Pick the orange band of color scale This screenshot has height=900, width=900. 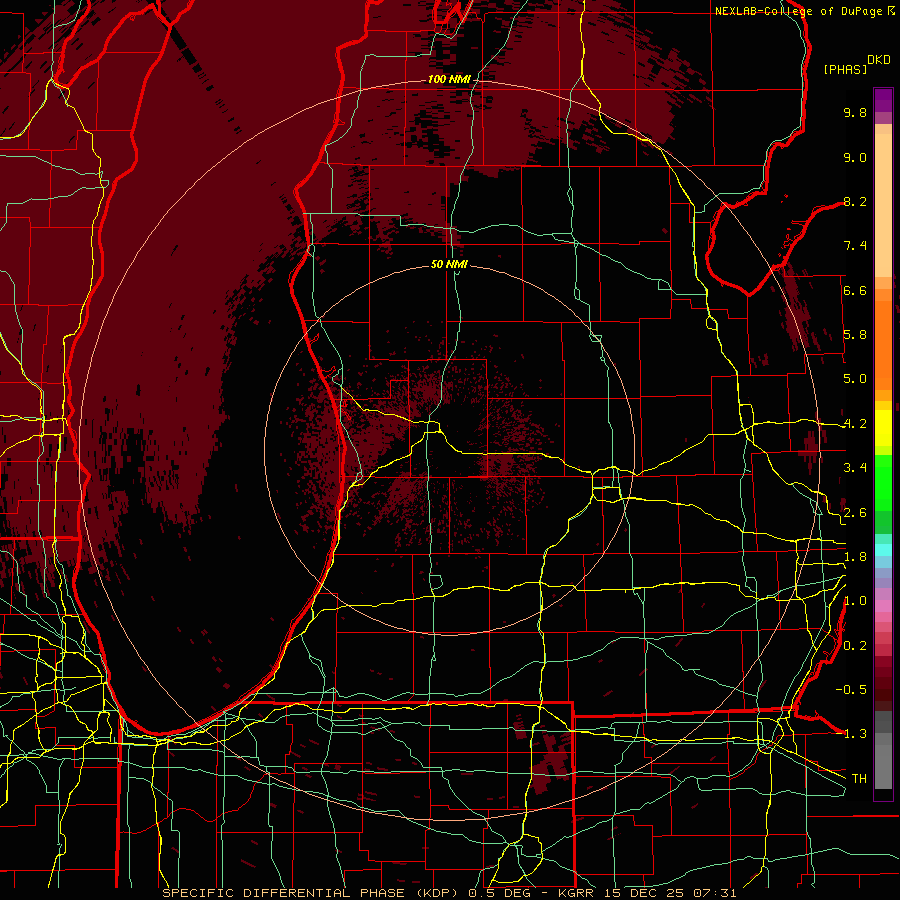pos(883,342)
